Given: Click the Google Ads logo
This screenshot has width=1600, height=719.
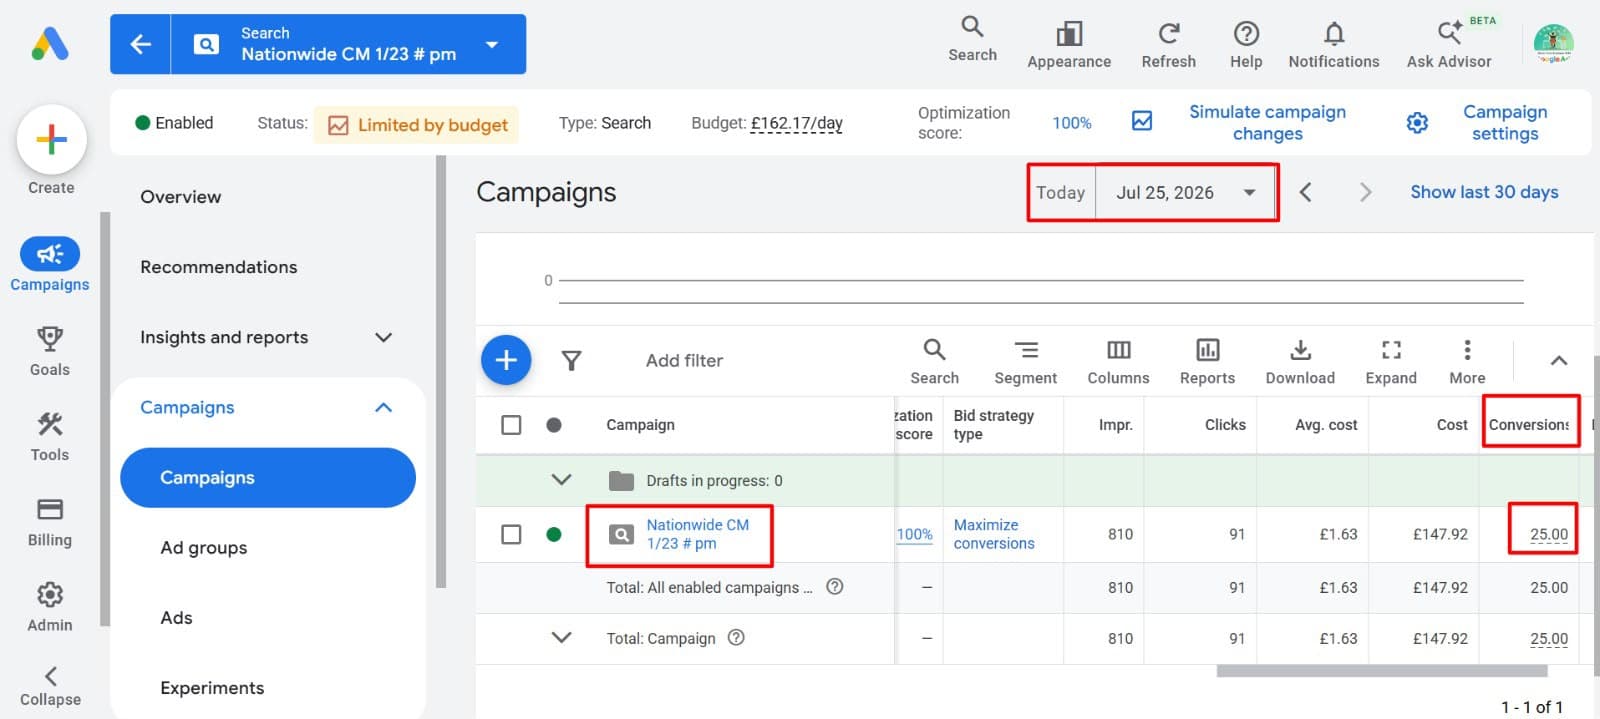Looking at the screenshot, I should point(50,44).
